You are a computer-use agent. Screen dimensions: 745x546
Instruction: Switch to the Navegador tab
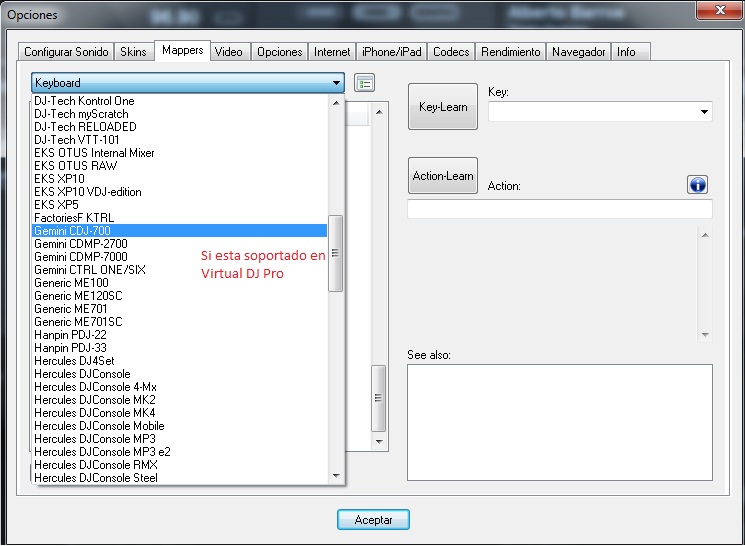(578, 52)
